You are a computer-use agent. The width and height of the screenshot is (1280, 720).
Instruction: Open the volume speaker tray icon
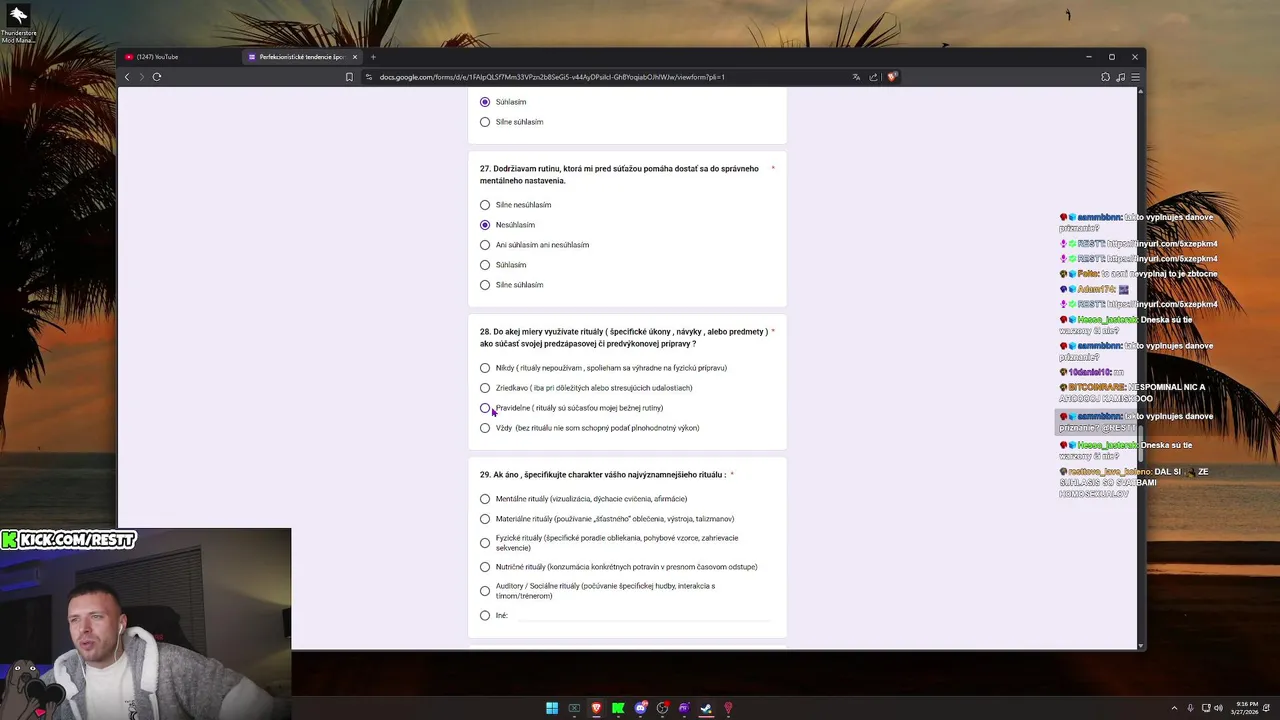click(x=1218, y=708)
